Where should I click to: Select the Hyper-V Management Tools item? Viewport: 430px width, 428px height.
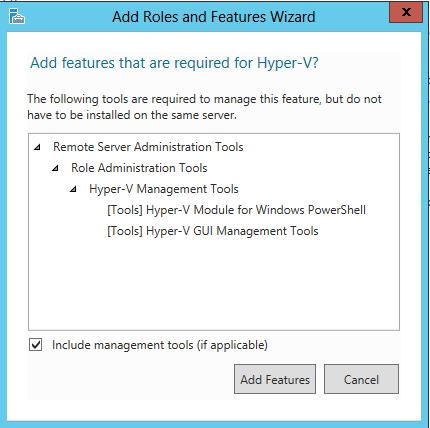(164, 189)
